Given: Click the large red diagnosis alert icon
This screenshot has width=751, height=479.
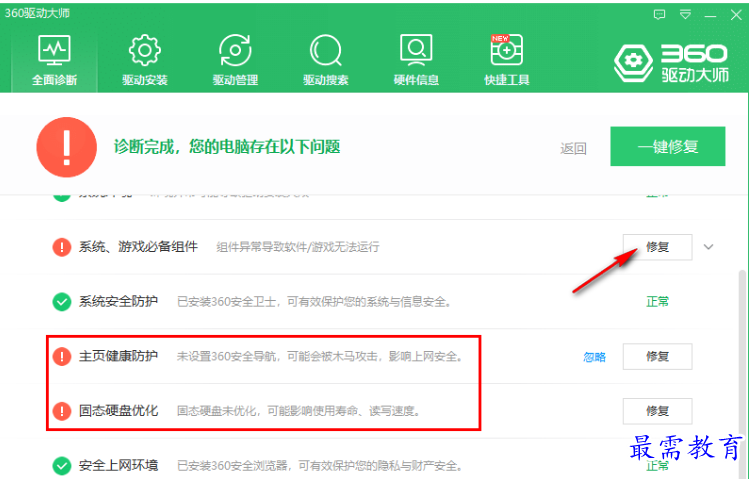Looking at the screenshot, I should pos(67,147).
